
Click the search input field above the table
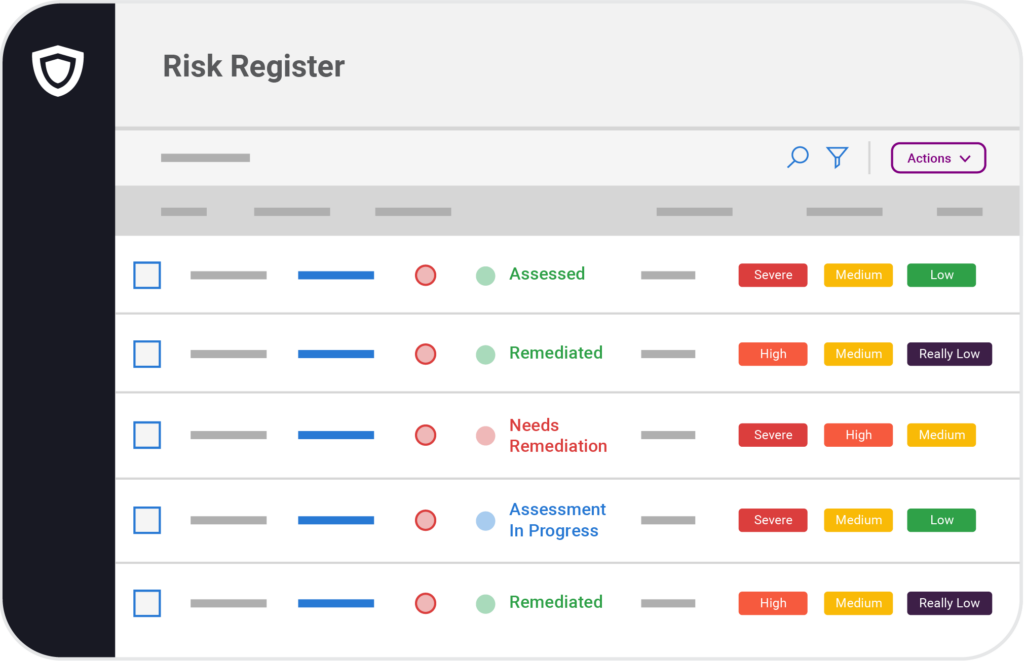(x=205, y=157)
